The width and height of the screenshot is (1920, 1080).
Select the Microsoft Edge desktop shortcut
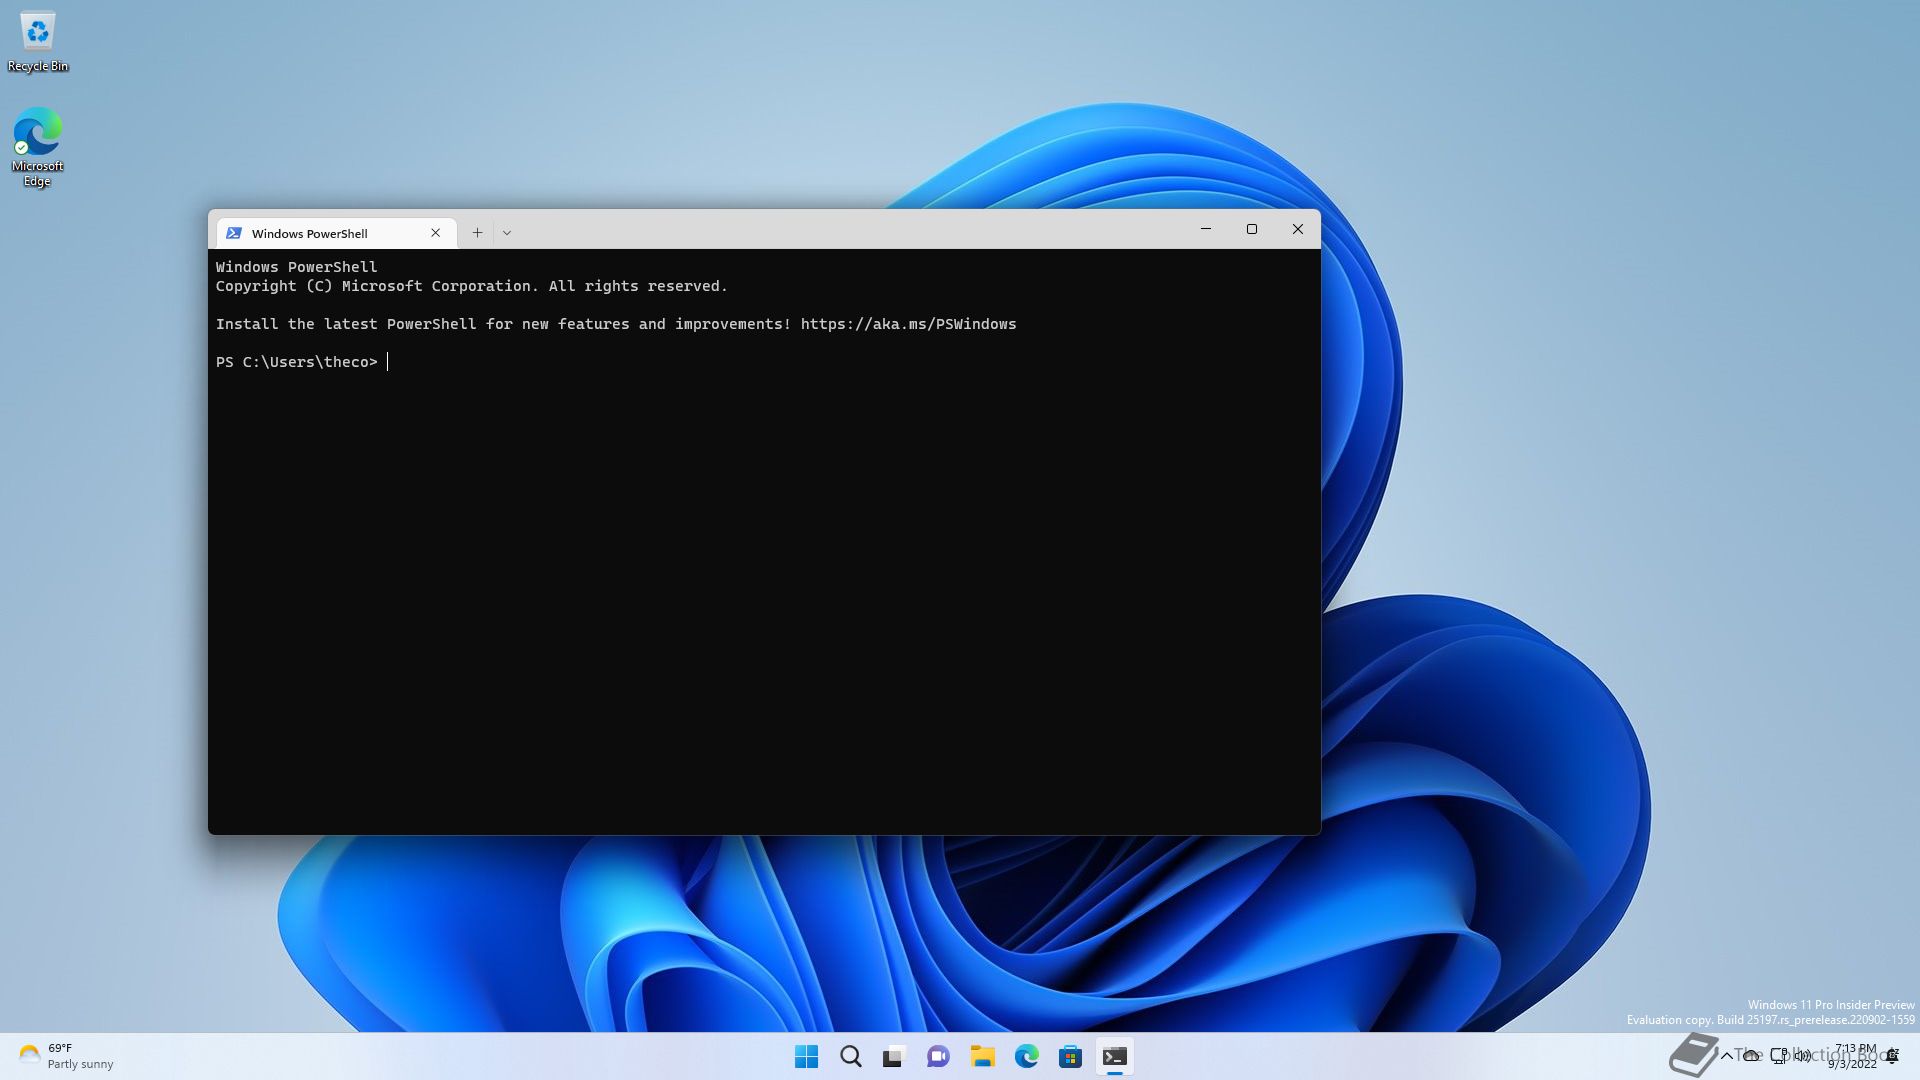click(38, 147)
